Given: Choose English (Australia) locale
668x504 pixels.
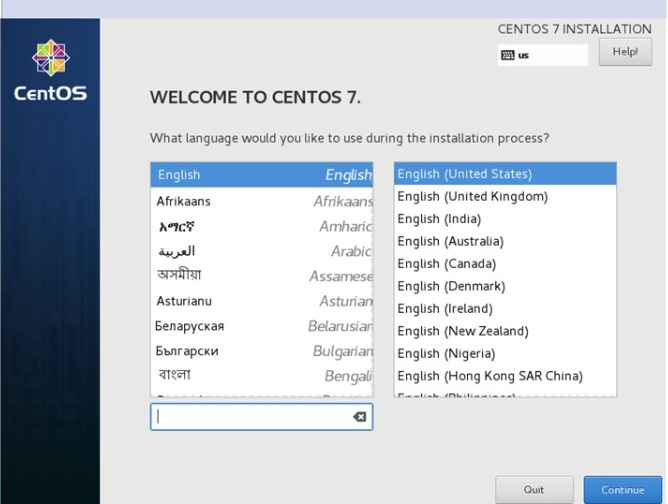Looking at the screenshot, I should coord(505,241).
